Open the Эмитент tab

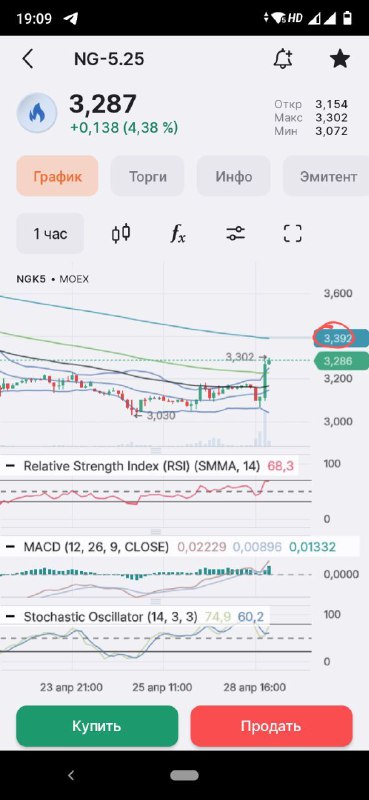(327, 177)
